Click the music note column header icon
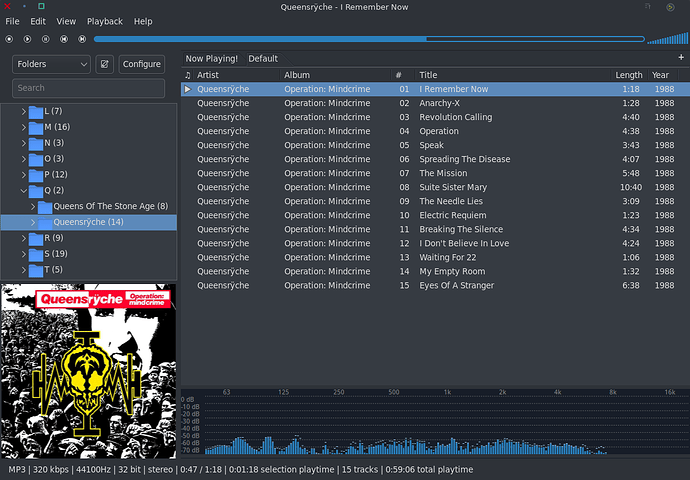 pyautogui.click(x=188, y=75)
